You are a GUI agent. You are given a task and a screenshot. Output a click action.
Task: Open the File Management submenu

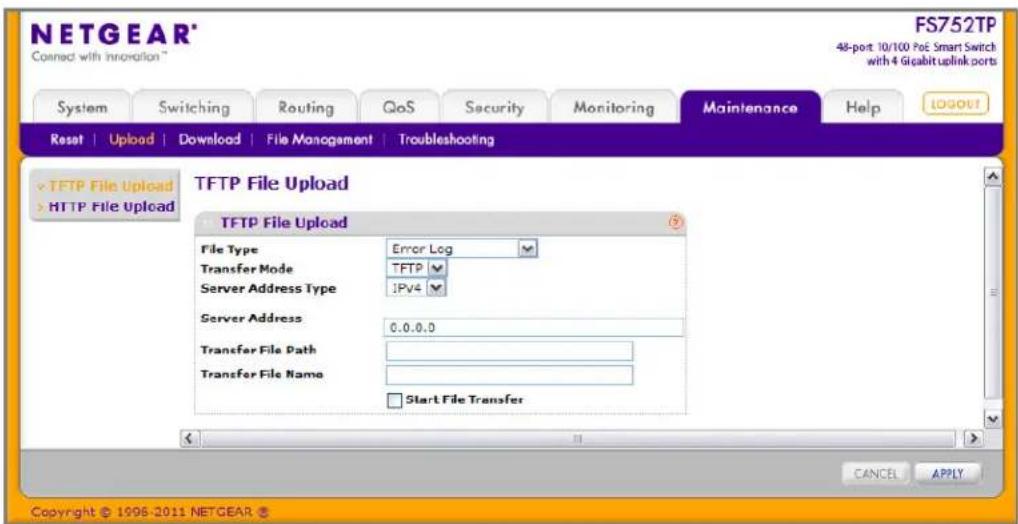coord(319,140)
